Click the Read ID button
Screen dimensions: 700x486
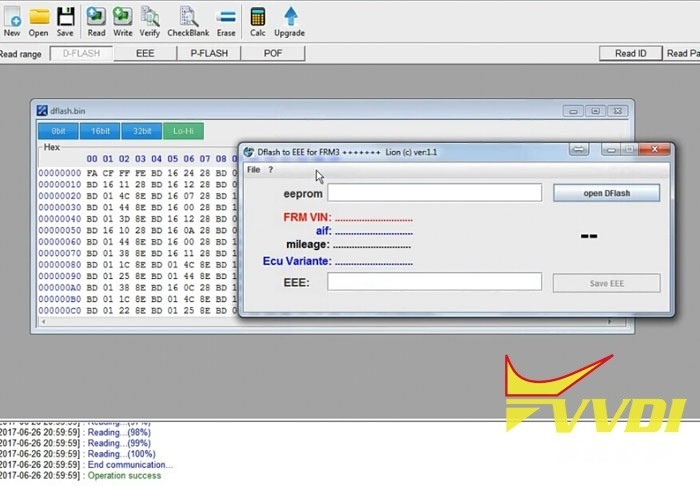pyautogui.click(x=630, y=54)
